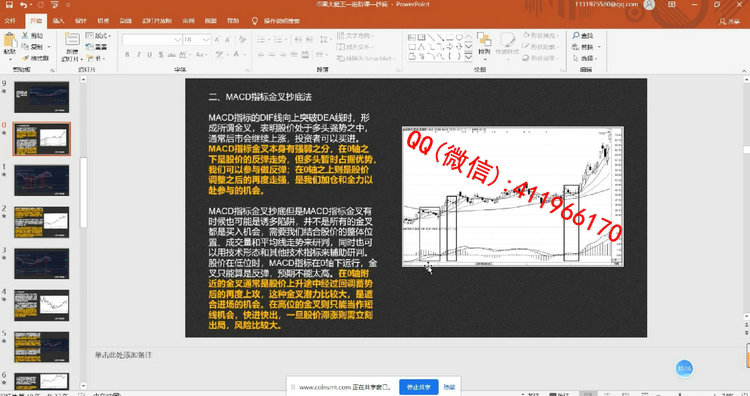
Task: Apply Italic formatting
Action: [138, 55]
